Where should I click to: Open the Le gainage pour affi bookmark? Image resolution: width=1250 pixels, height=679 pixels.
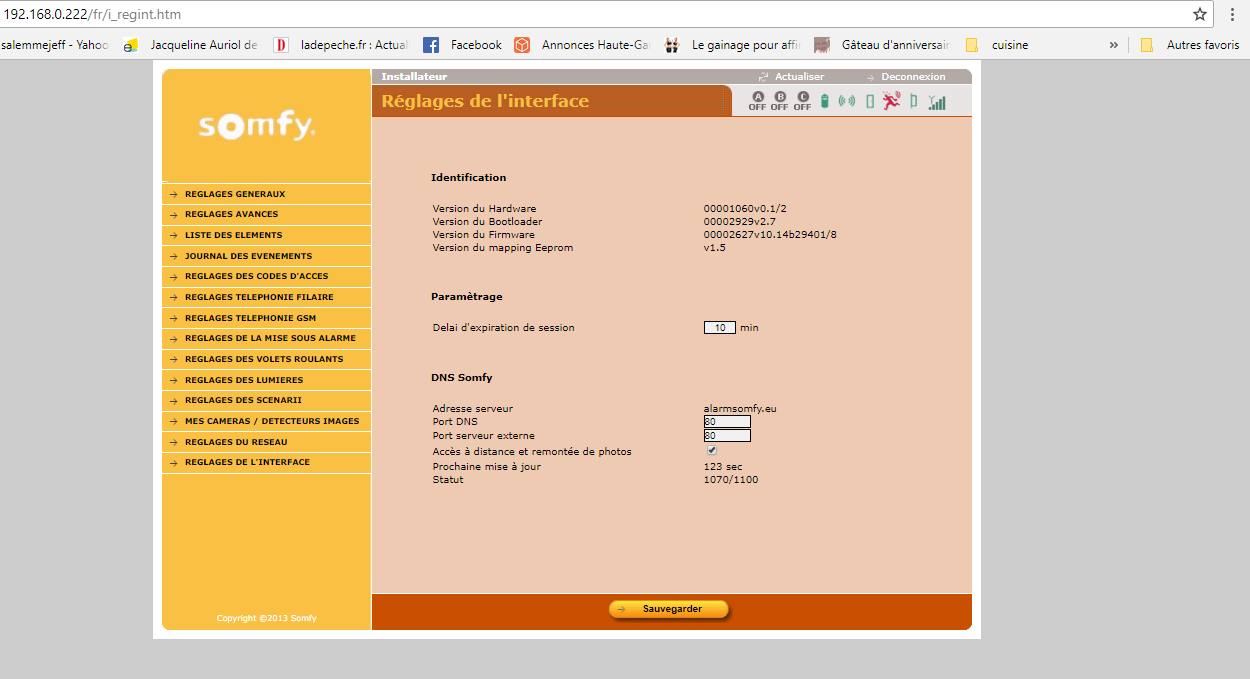click(733, 45)
